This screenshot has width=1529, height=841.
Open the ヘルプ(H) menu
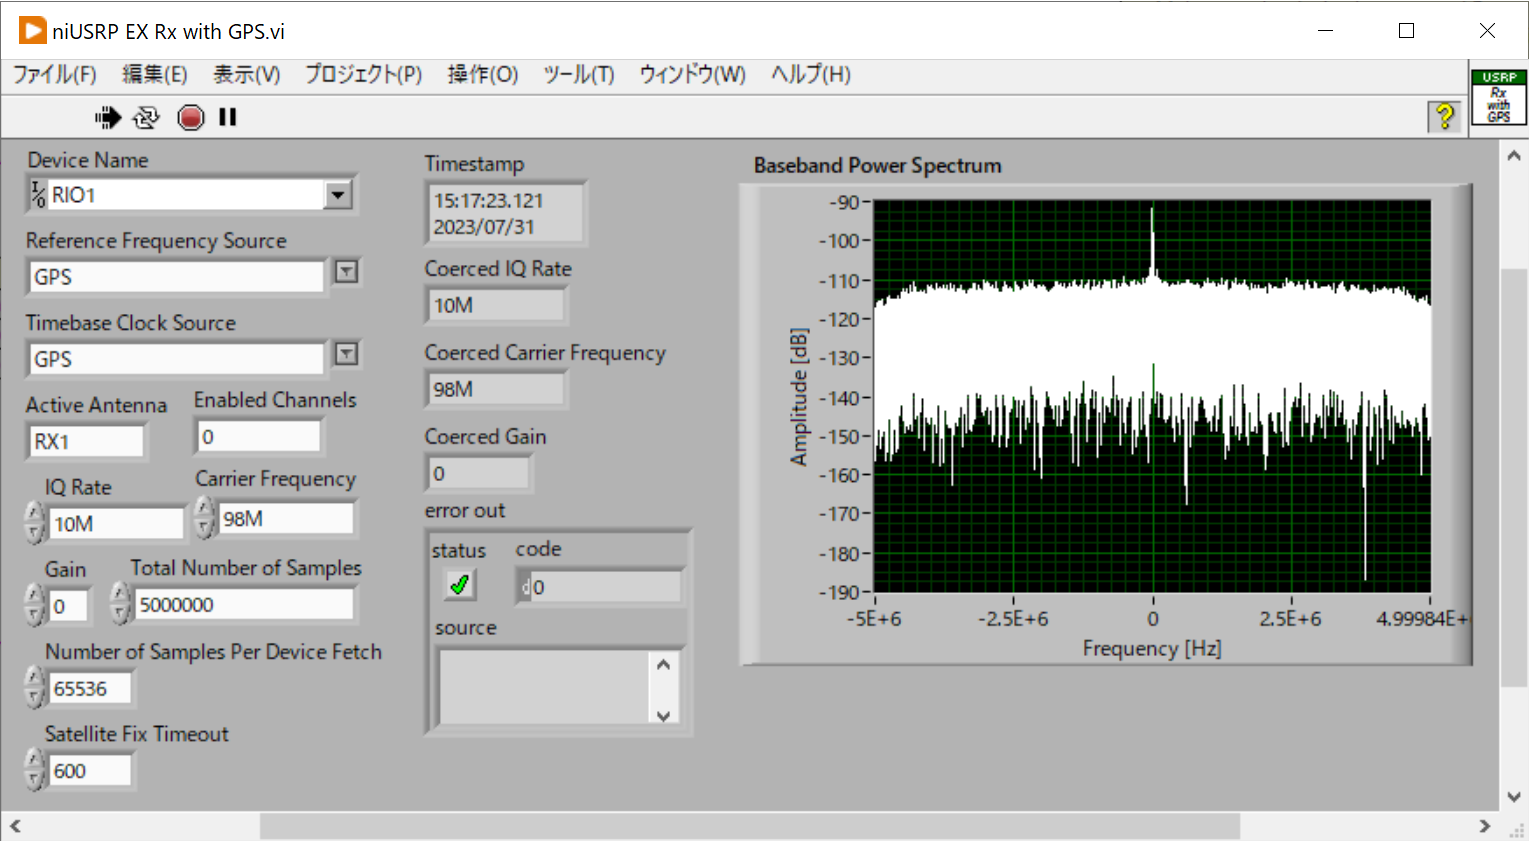point(810,75)
